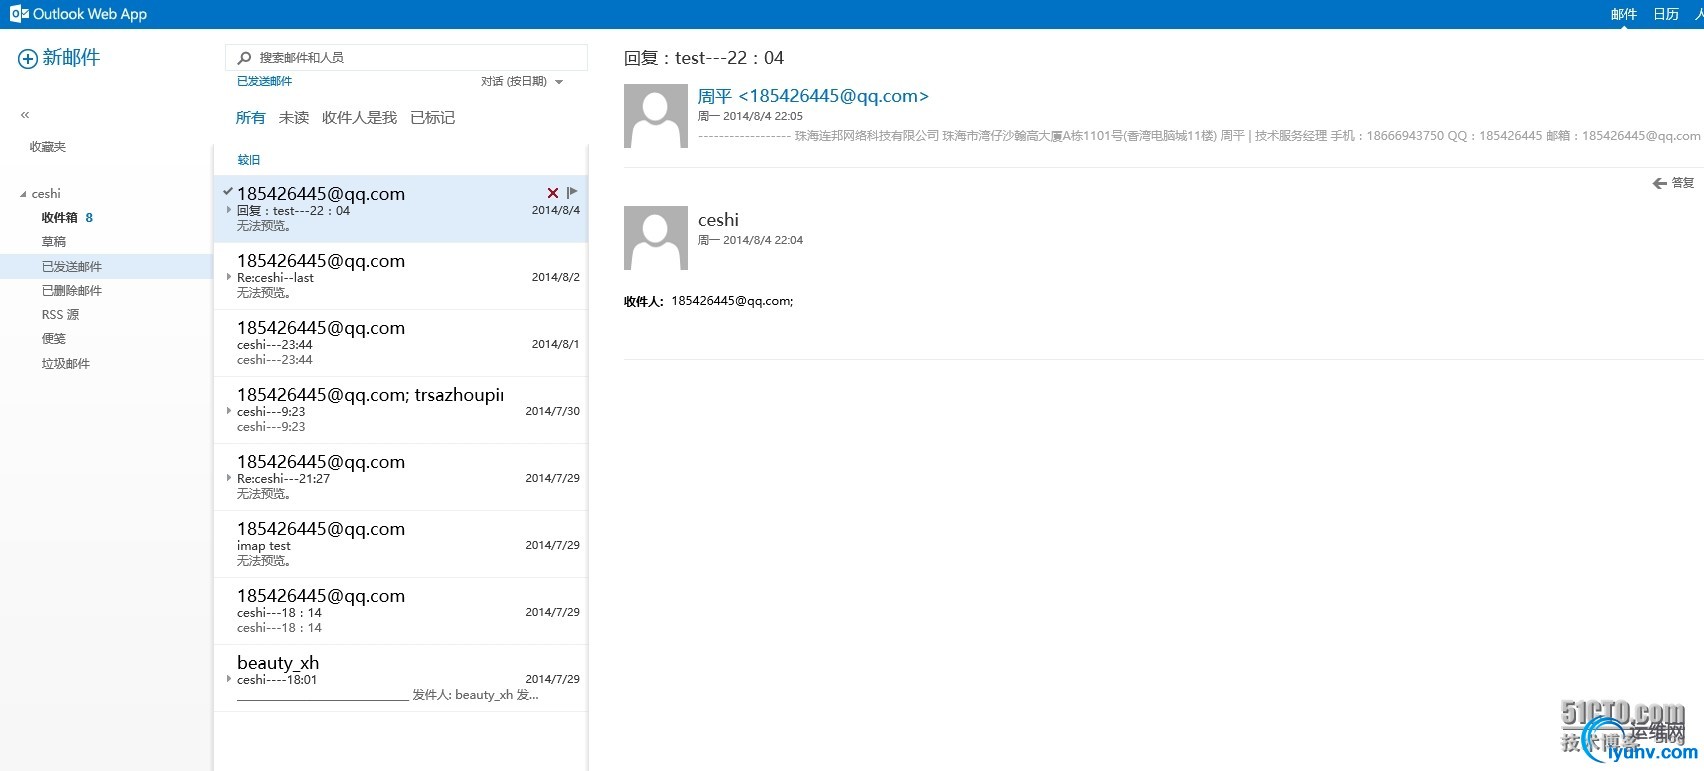Open the 对话 (按日期) sort dropdown
This screenshot has width=1704, height=771.
tap(522, 82)
